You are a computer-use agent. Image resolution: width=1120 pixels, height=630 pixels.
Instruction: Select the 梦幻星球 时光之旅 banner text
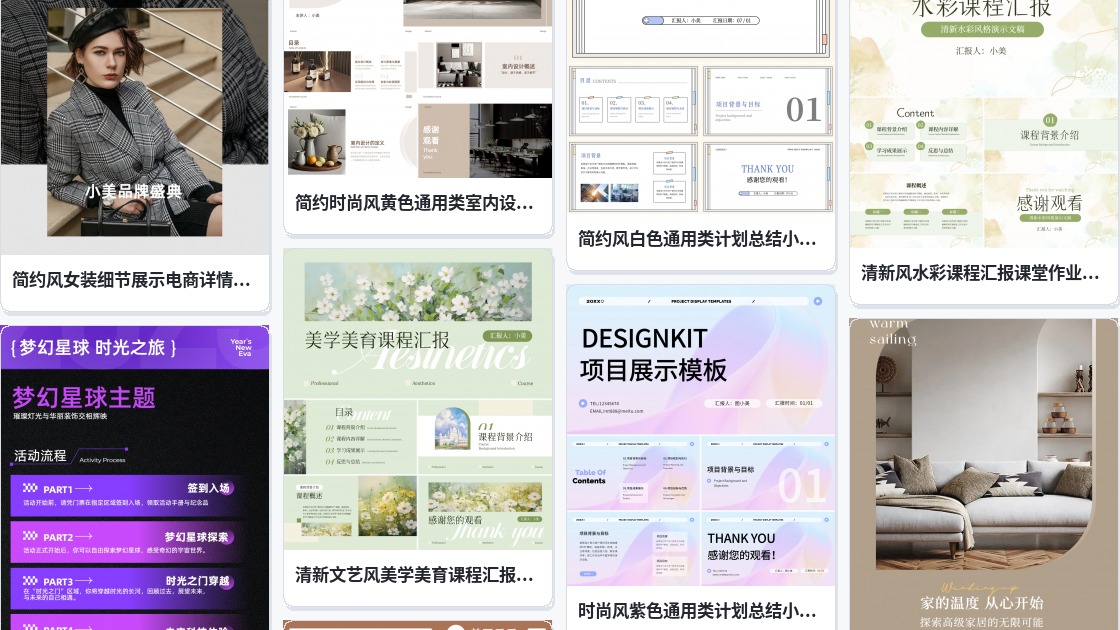tap(94, 348)
